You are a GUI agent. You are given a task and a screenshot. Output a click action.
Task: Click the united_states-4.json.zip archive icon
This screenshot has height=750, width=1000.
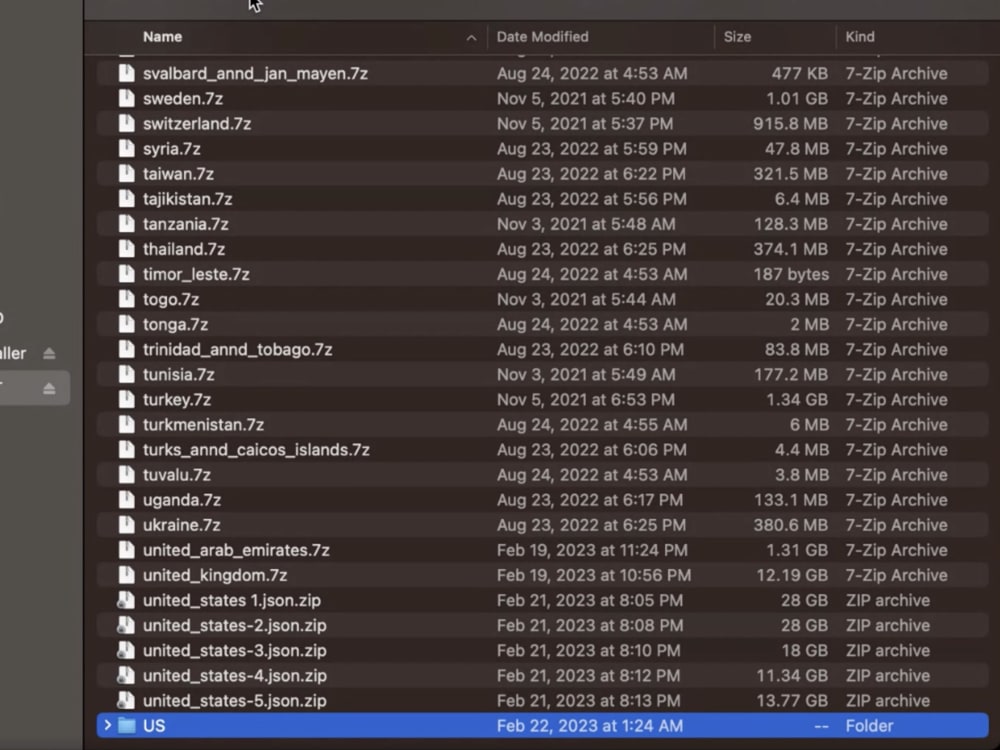126,675
